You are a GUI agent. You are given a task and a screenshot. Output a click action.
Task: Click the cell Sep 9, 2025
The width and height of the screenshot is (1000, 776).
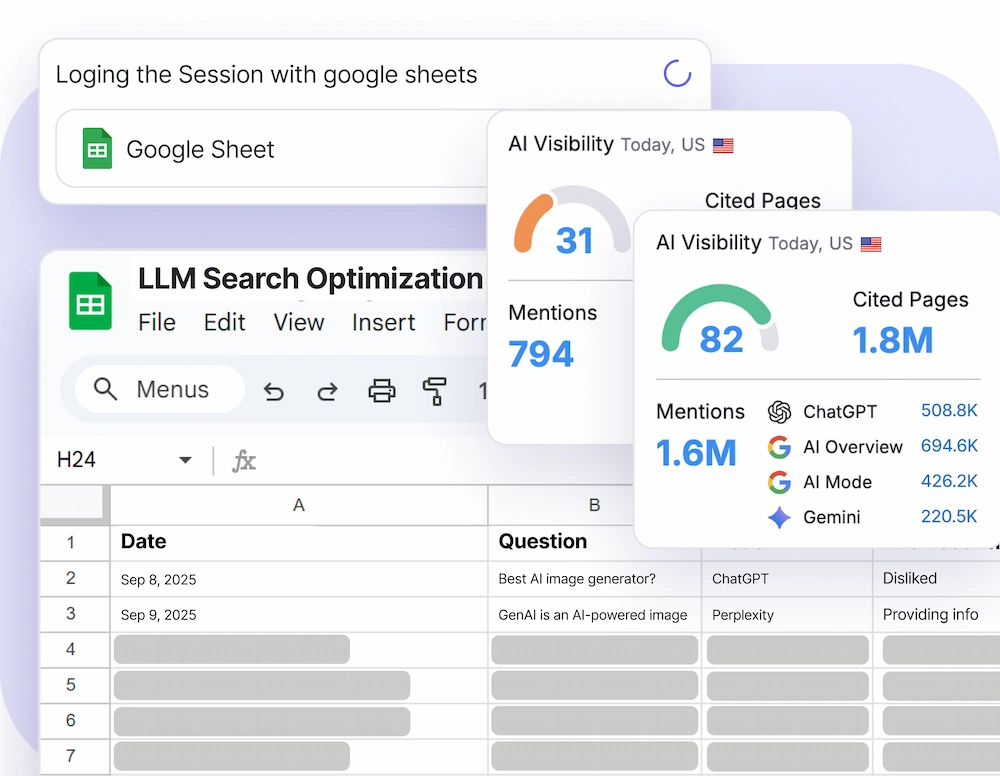[298, 614]
